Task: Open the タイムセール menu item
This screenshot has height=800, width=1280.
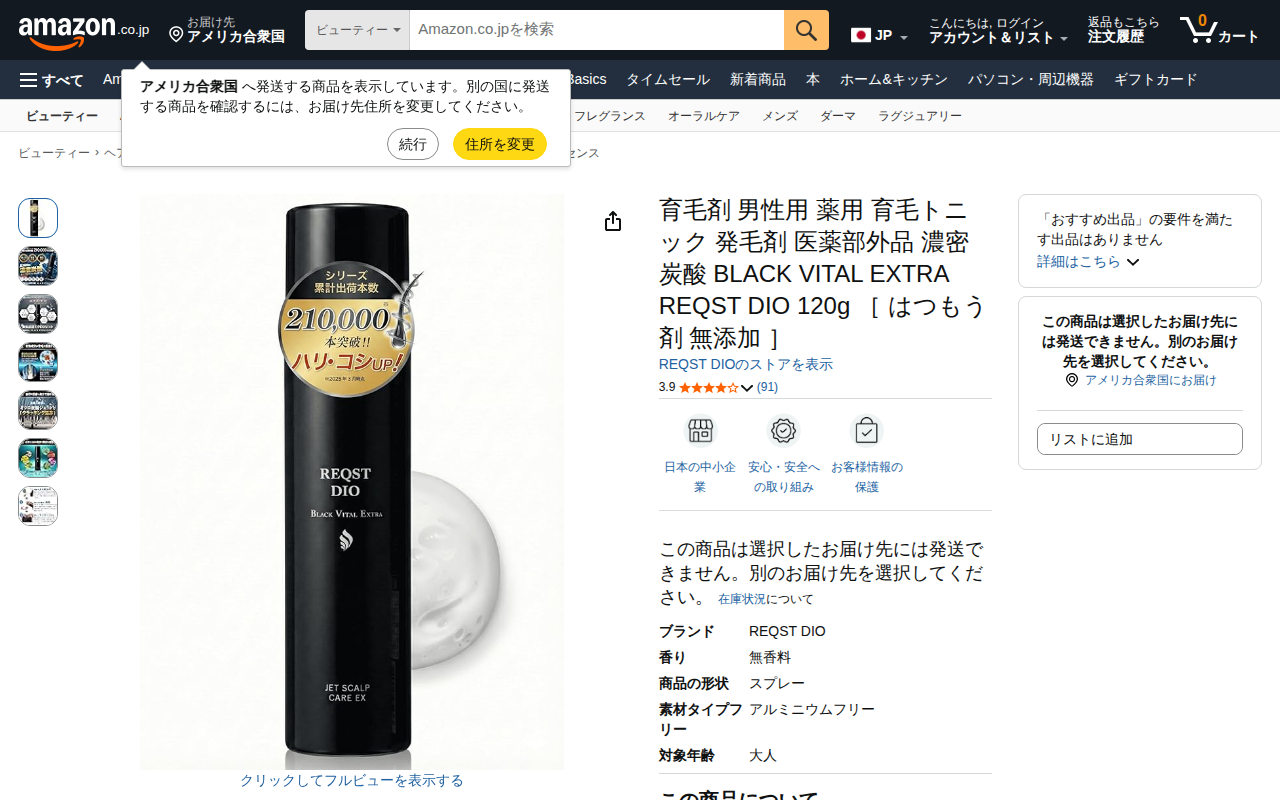Action: 668,80
